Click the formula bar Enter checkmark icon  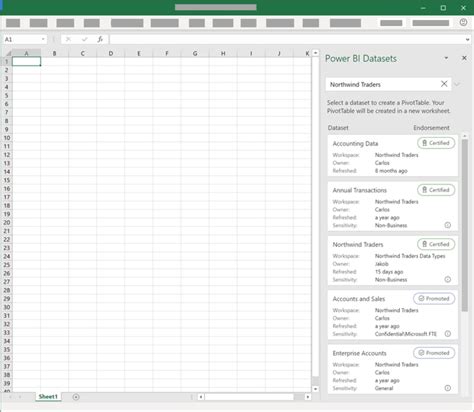click(84, 39)
